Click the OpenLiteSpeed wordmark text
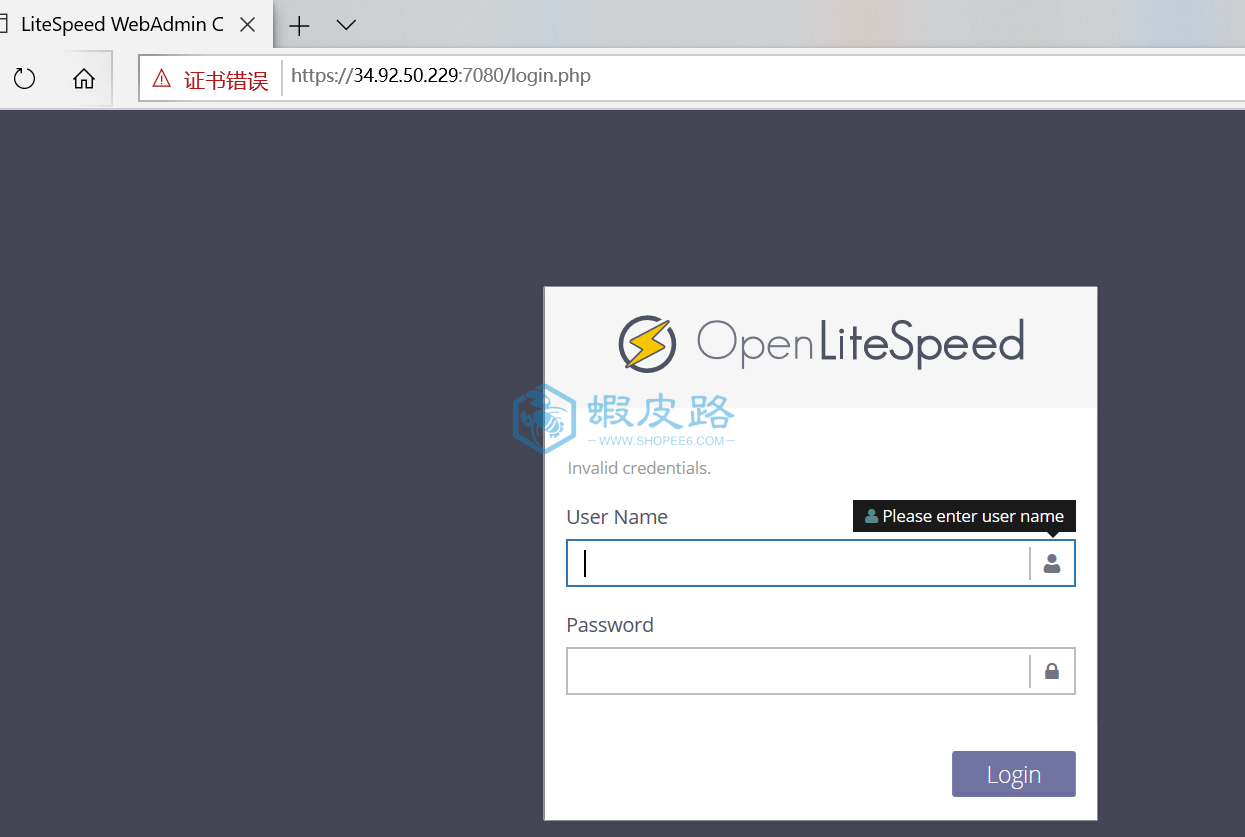This screenshot has width=1245, height=837. pyautogui.click(x=861, y=343)
